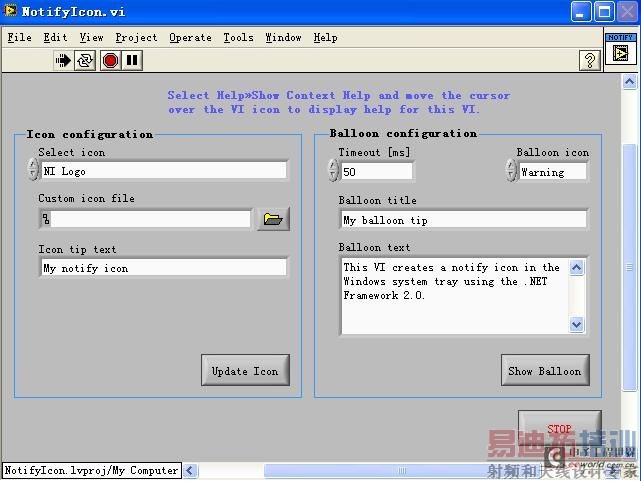The width and height of the screenshot is (641, 481).
Task: Click the Custom icon file path field
Action: pyautogui.click(x=150, y=219)
